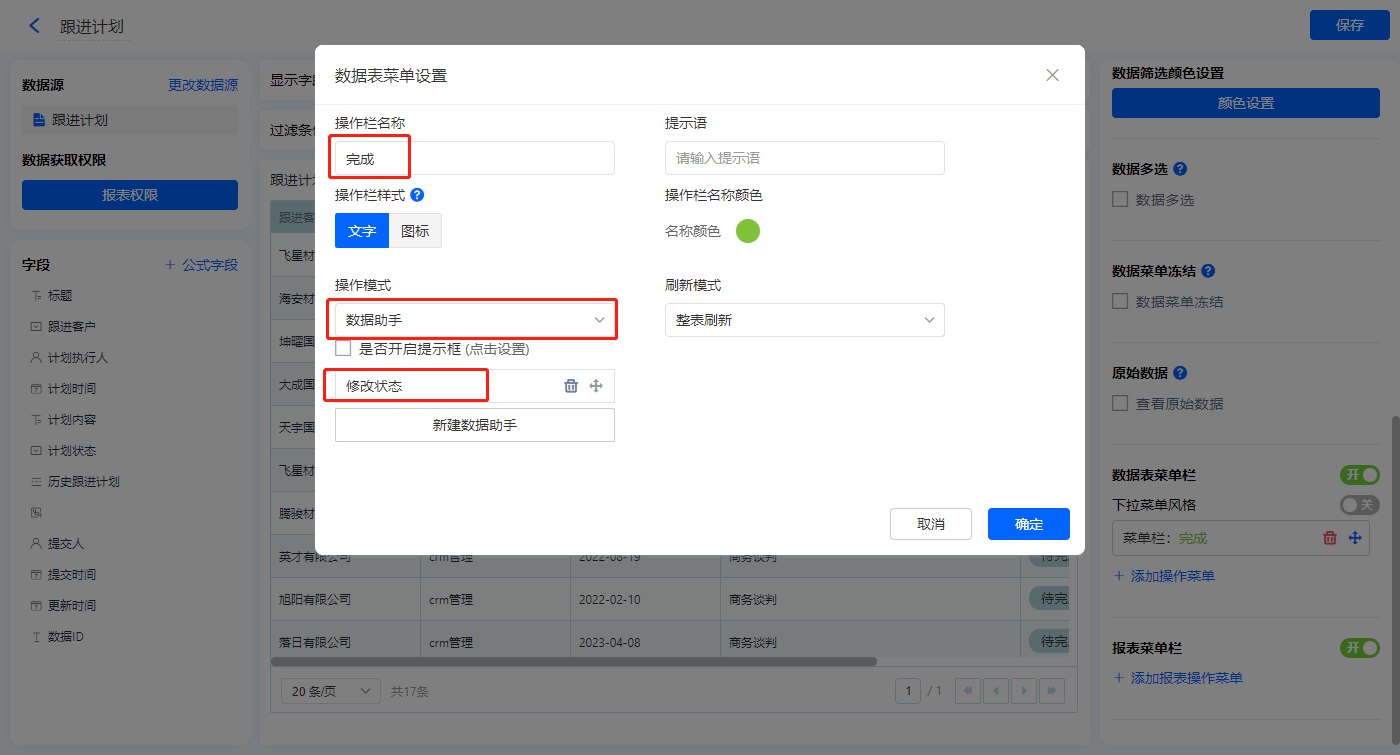
Task: Click the help icon next to 操作栏样式
Action: [418, 195]
